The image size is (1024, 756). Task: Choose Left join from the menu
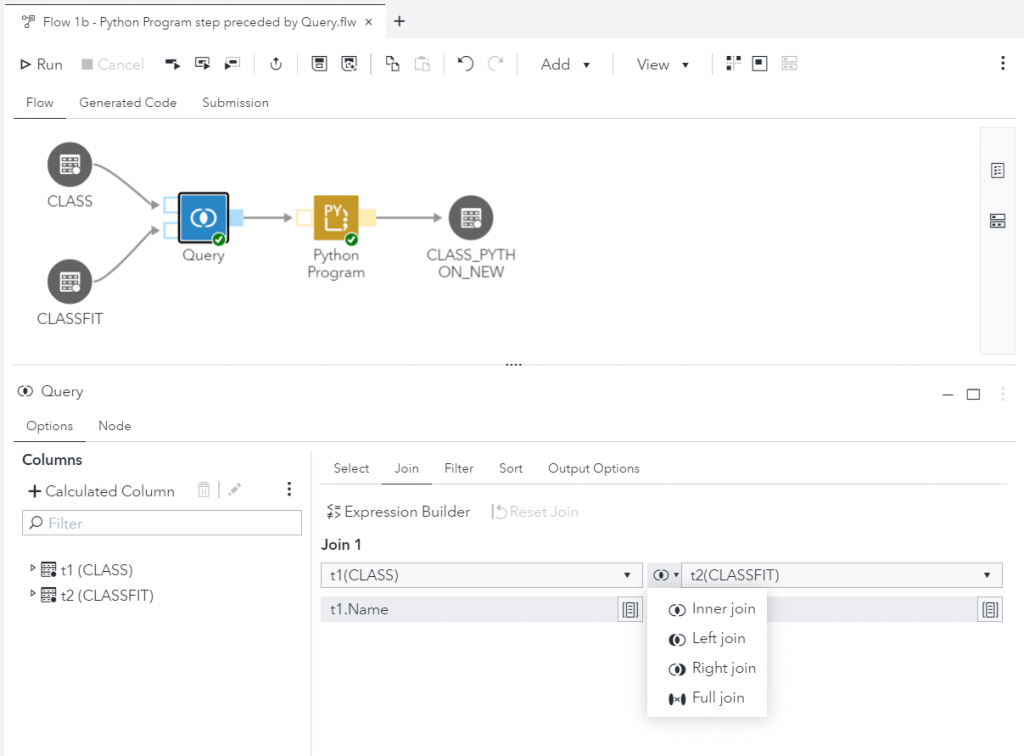718,638
